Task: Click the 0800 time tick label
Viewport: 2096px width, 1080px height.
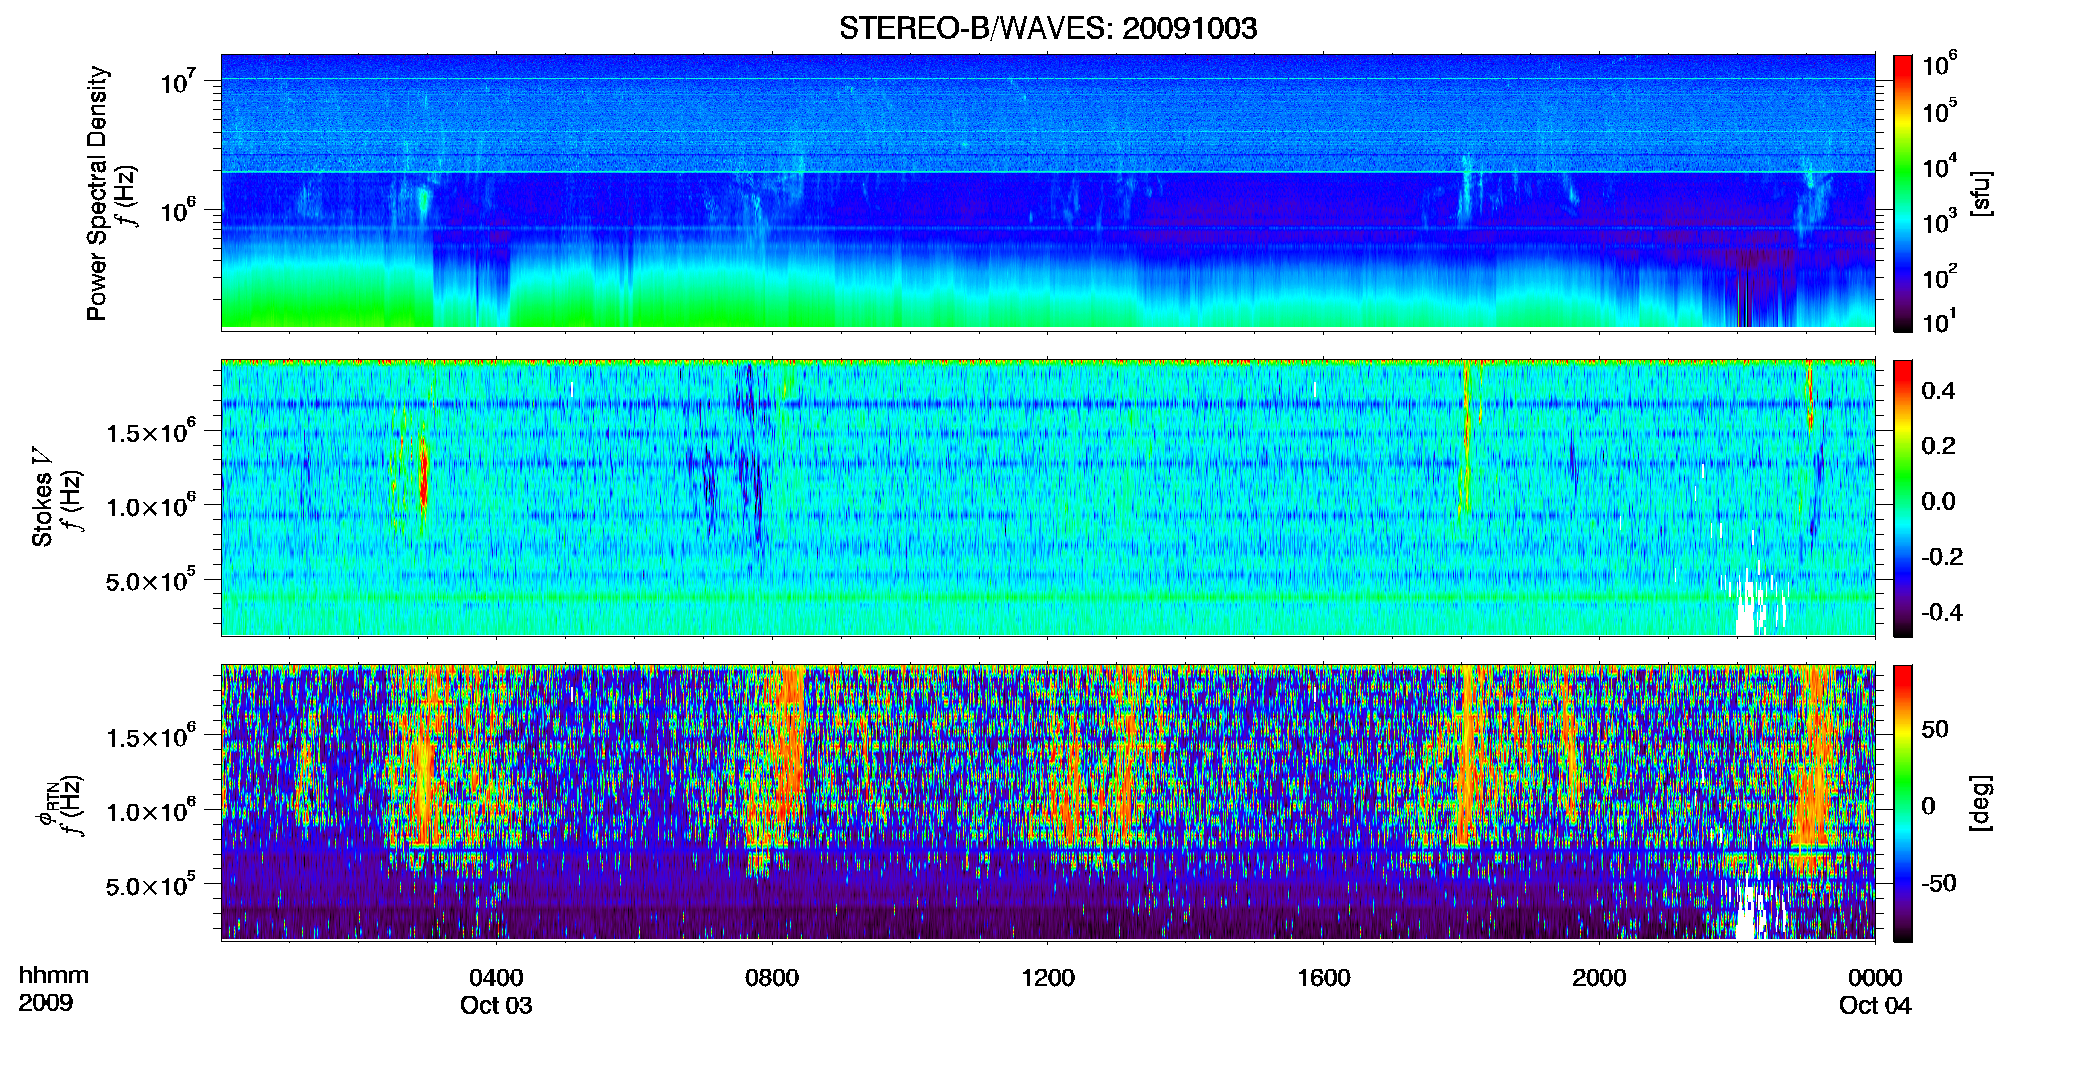Action: [x=772, y=977]
